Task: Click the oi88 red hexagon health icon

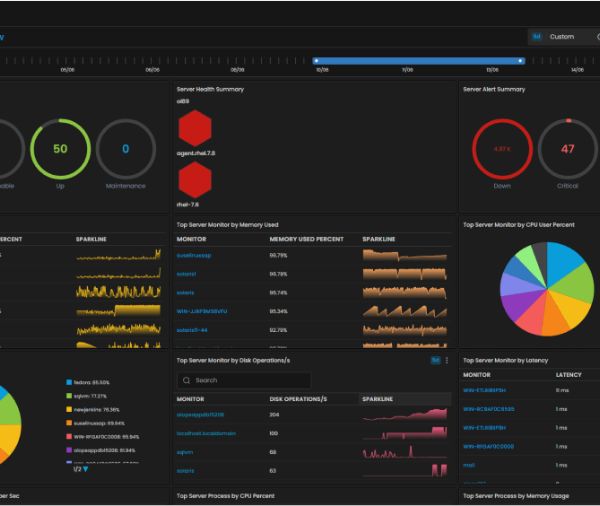Action: (195, 127)
